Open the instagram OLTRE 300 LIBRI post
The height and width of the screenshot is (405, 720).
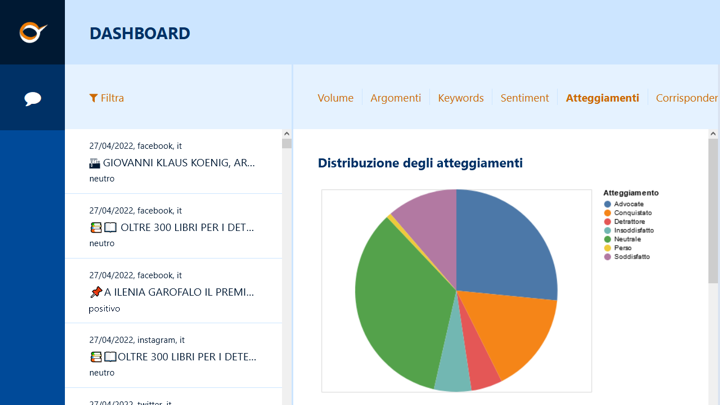coord(174,356)
